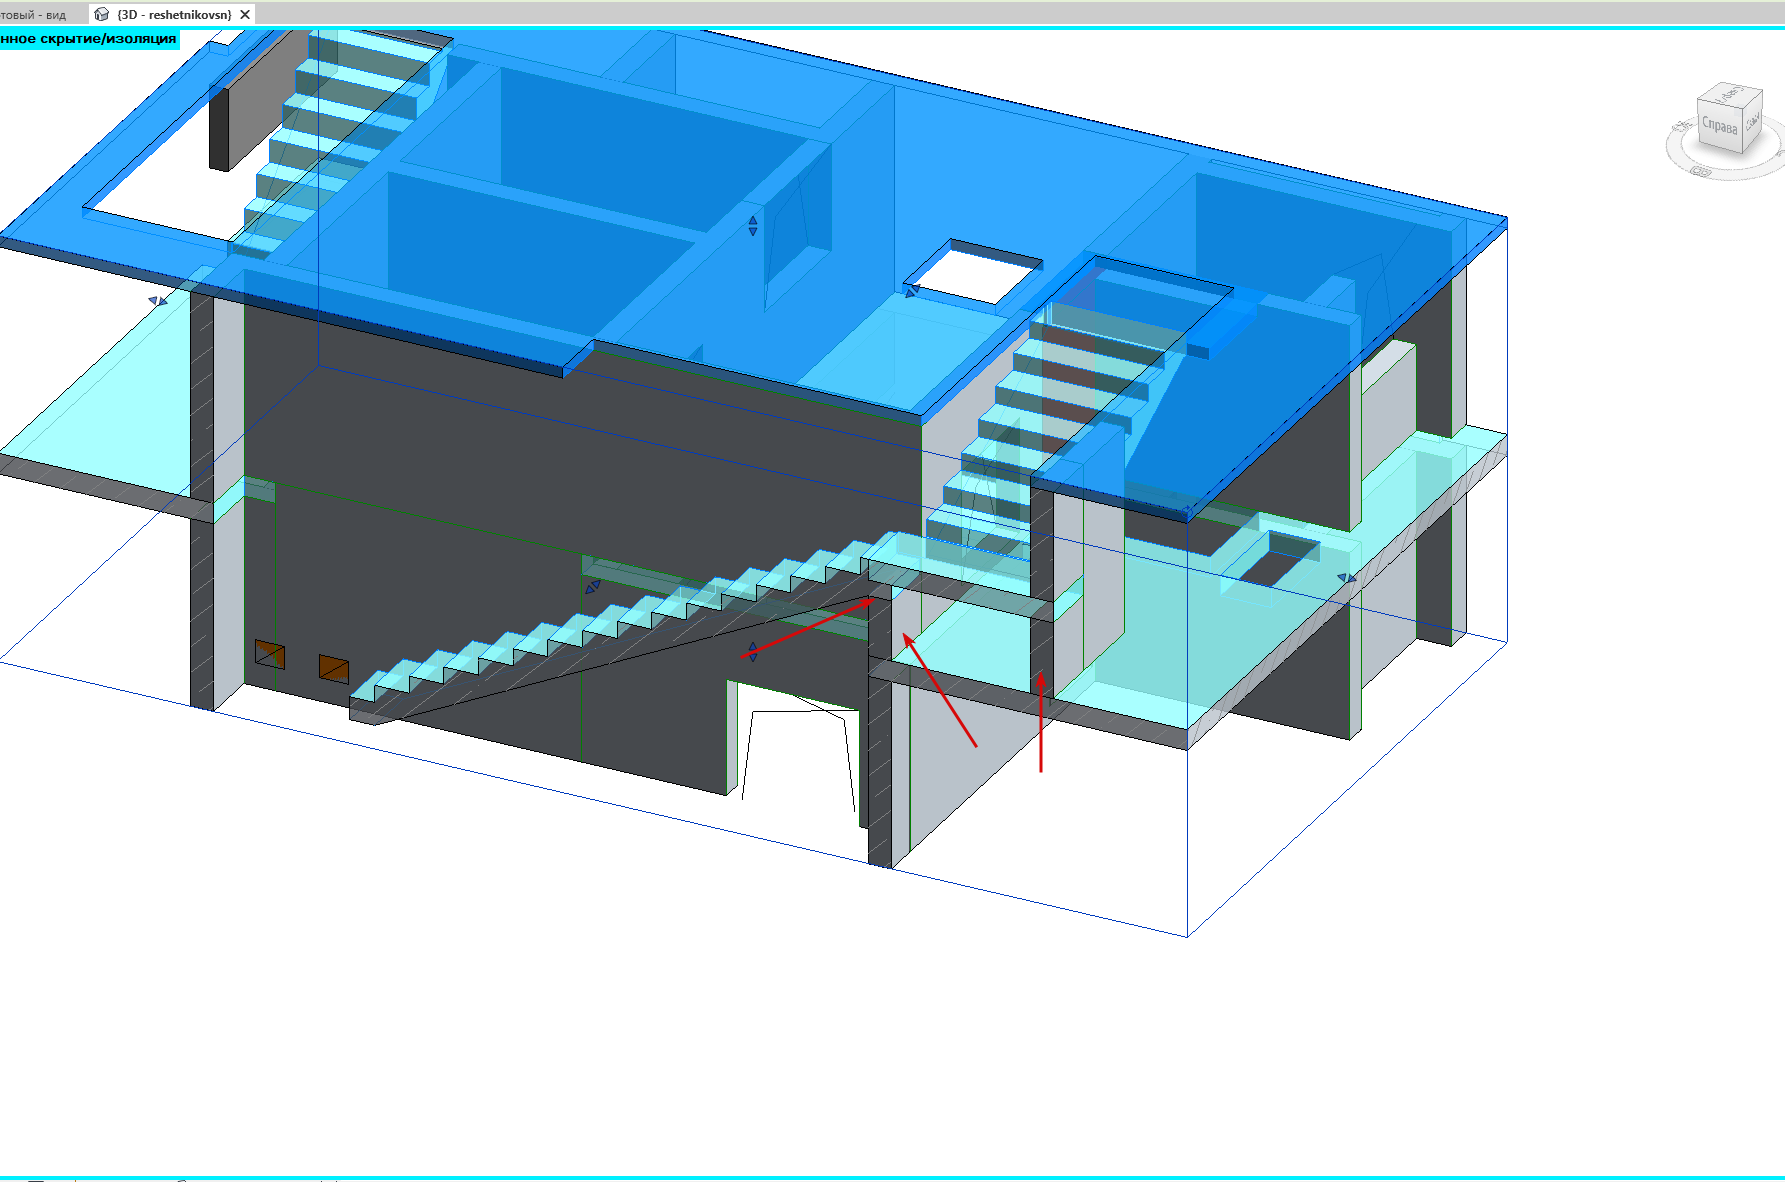Select the left brown wall opening
The height and width of the screenshot is (1182, 1785).
[270, 654]
